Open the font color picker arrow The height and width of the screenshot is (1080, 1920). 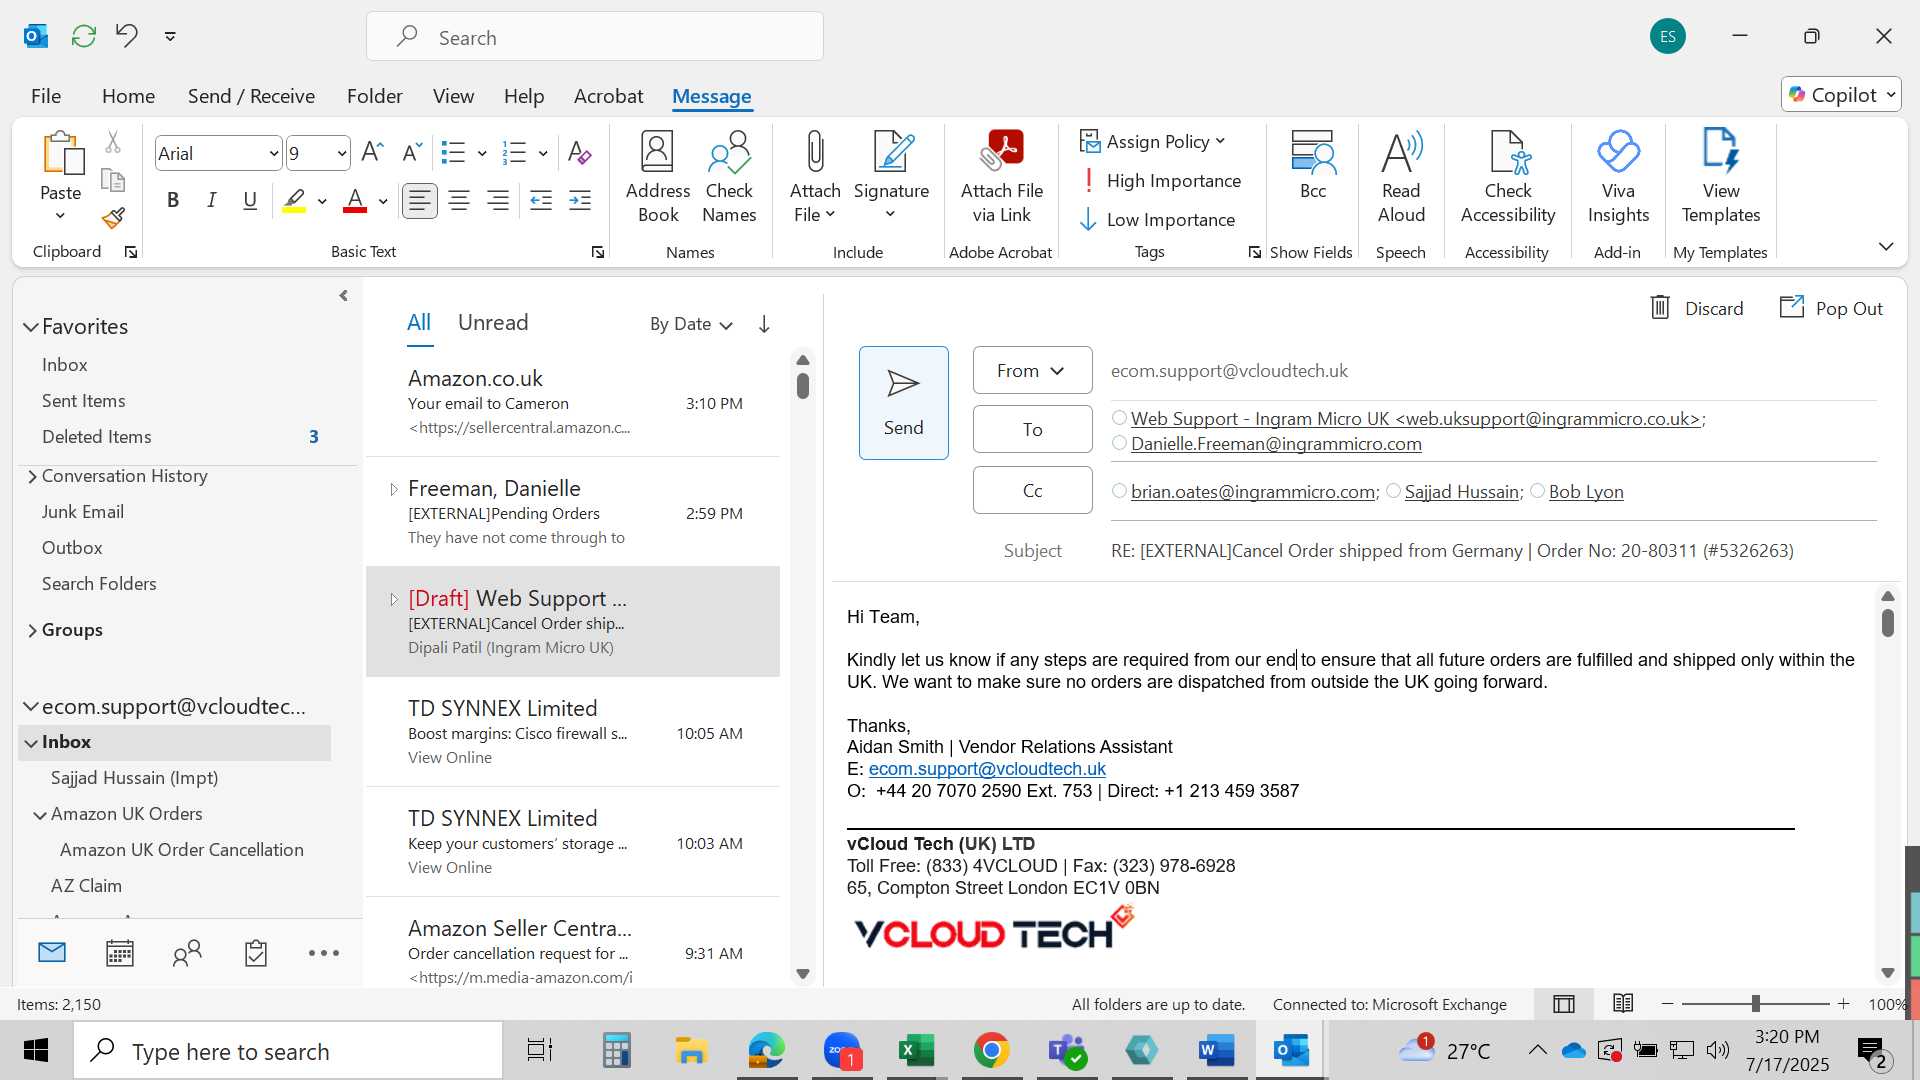383,201
